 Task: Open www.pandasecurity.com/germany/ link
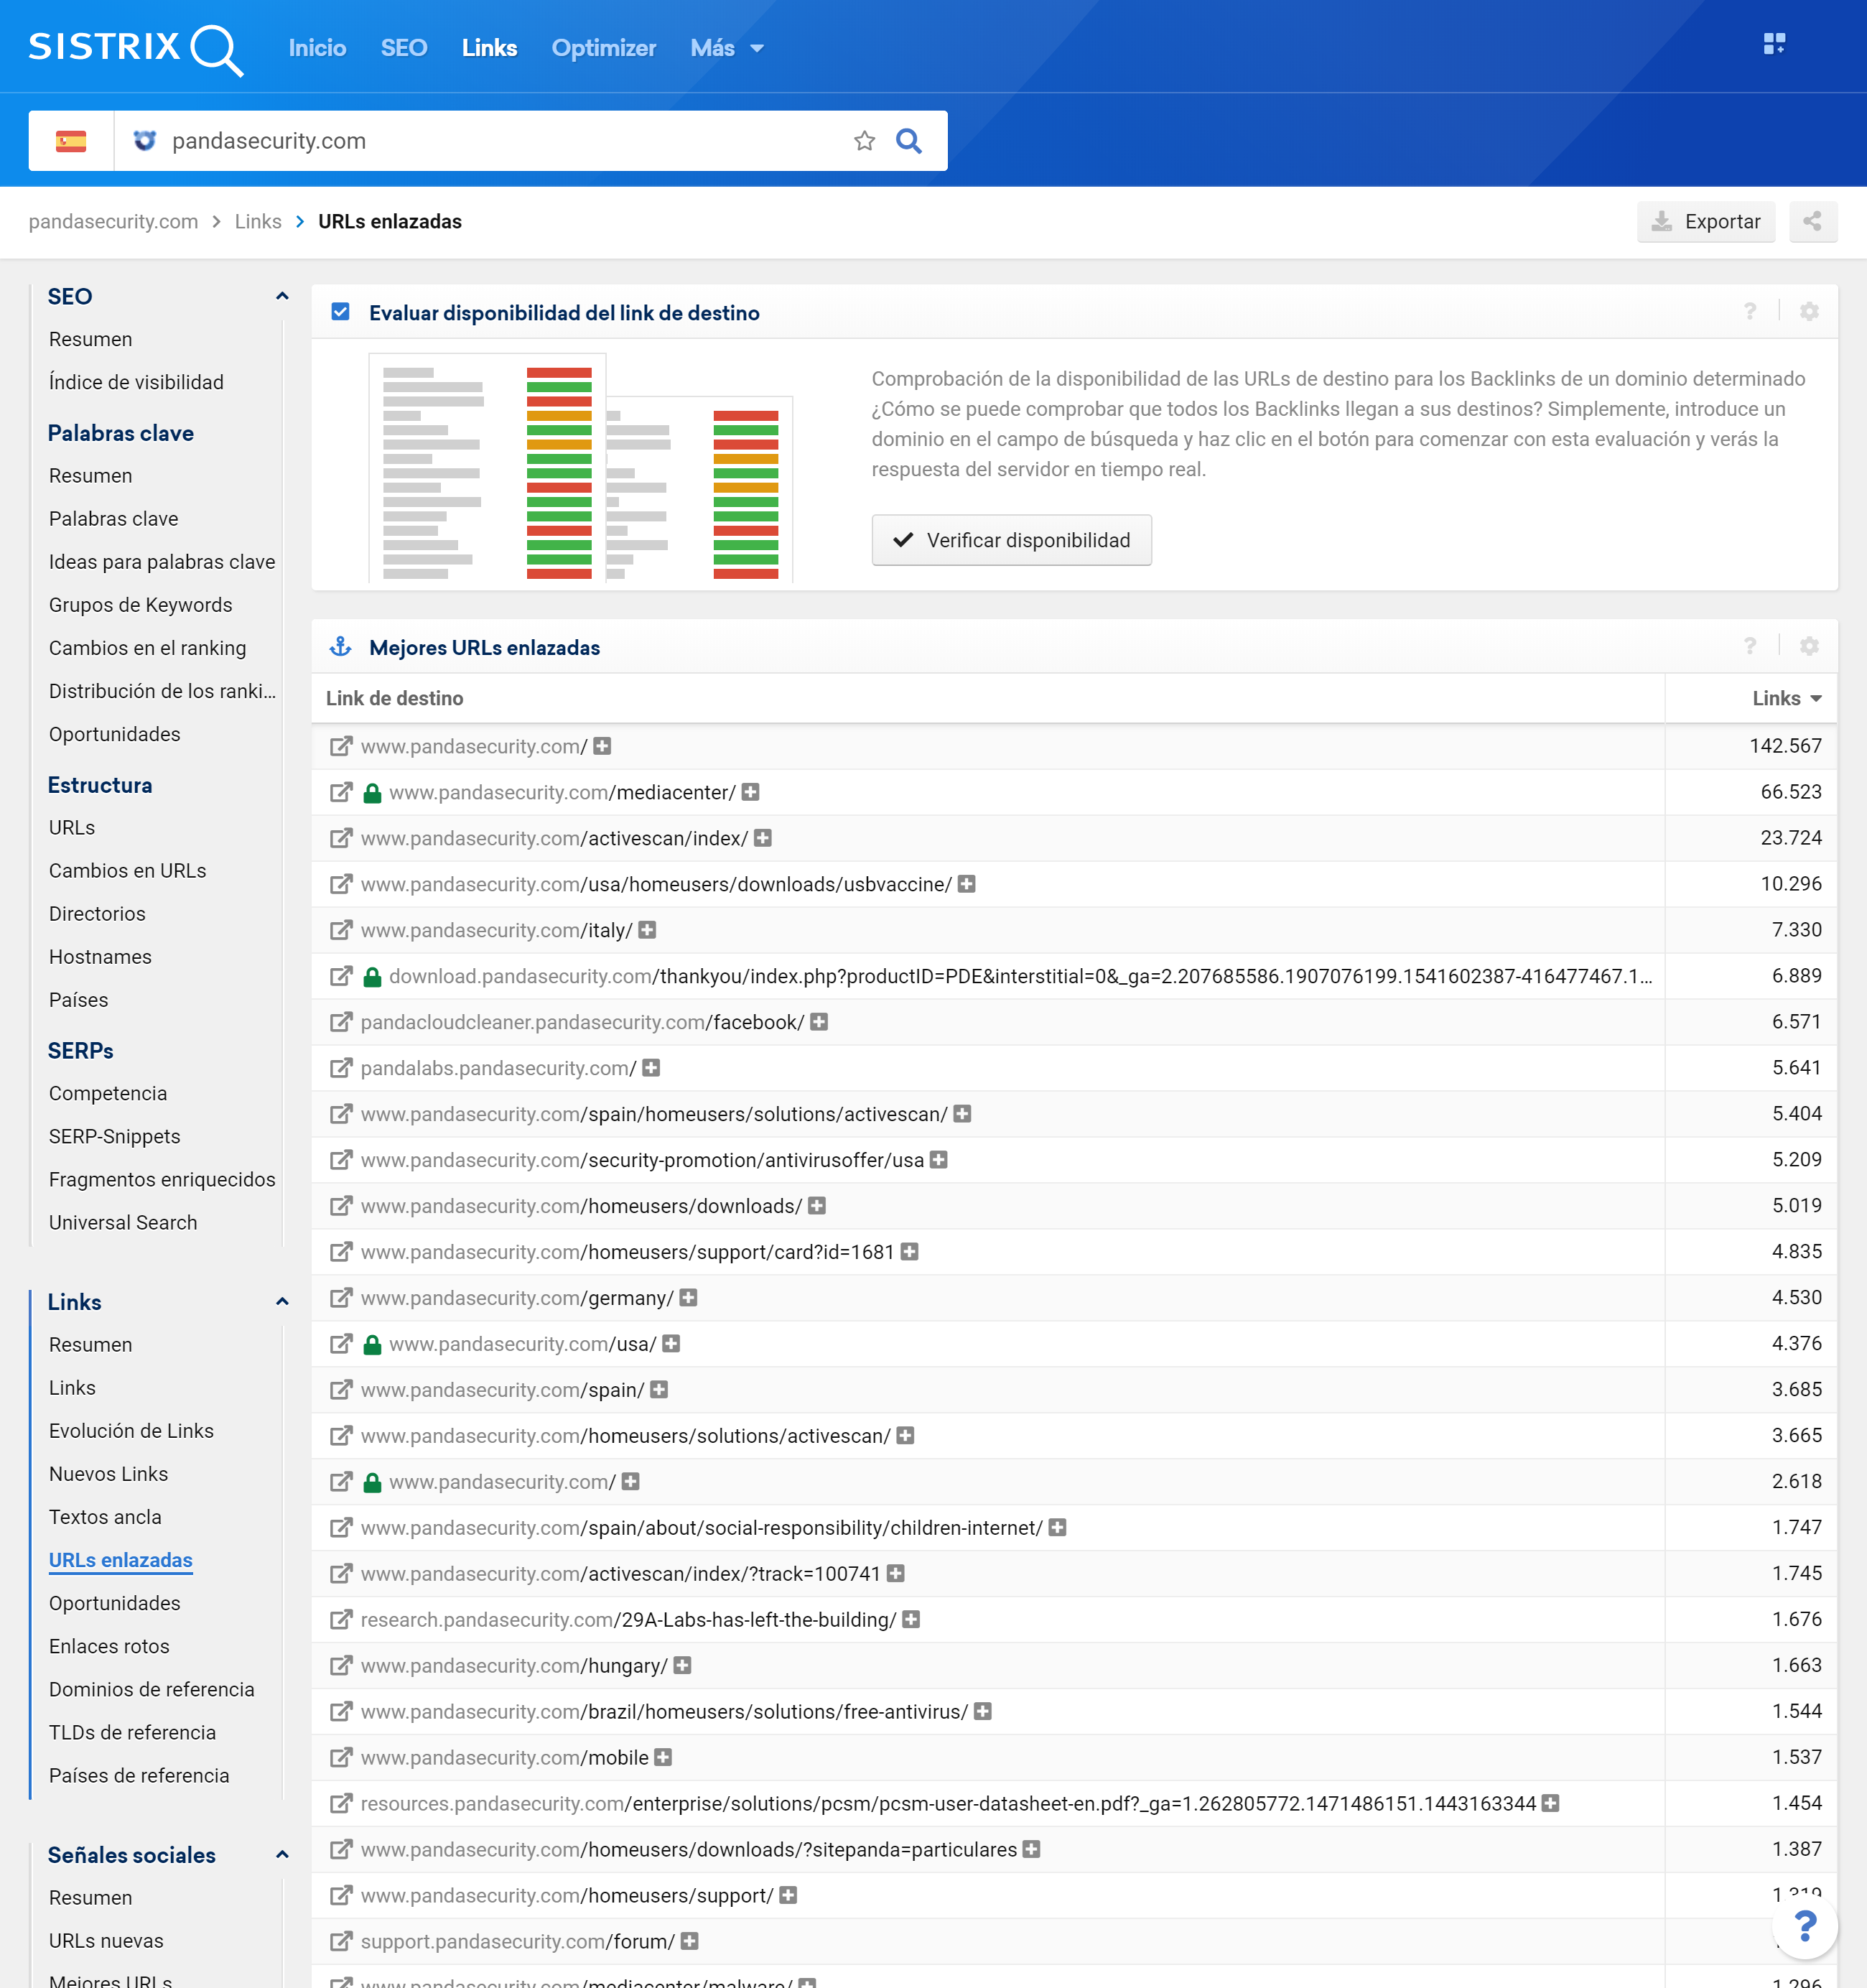pos(517,1298)
